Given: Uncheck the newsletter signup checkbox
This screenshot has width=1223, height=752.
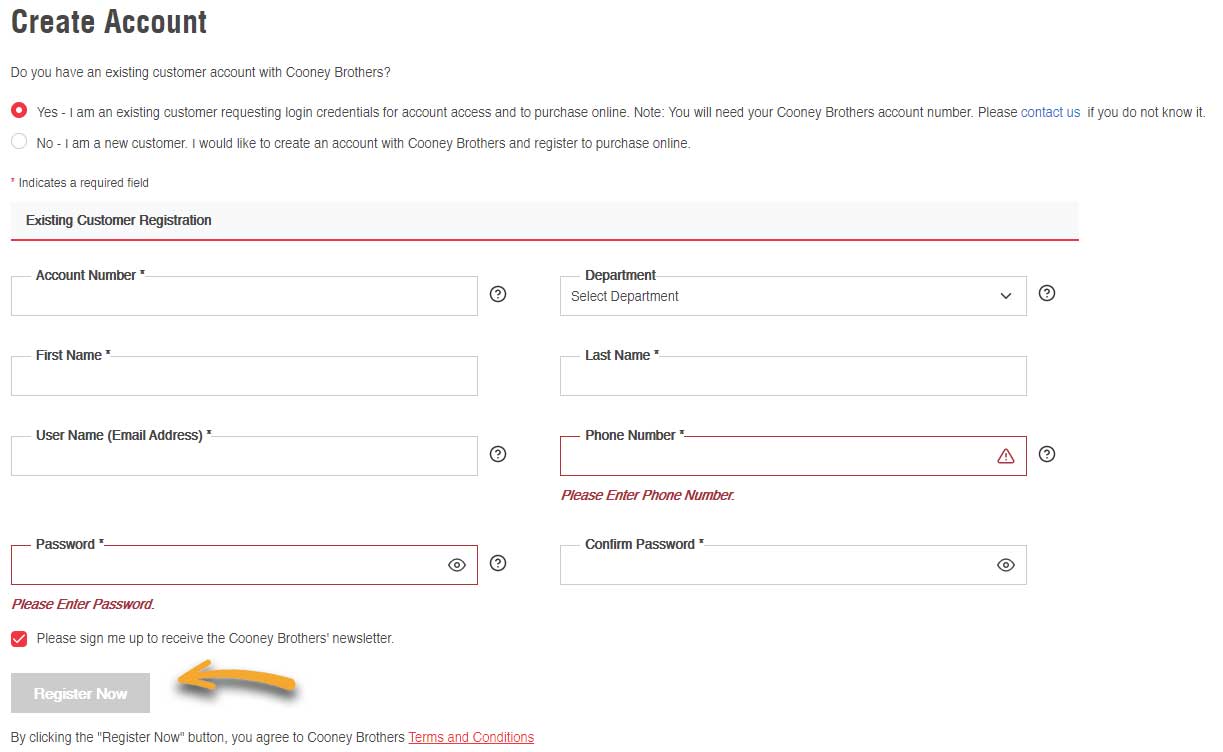Looking at the screenshot, I should (18, 638).
